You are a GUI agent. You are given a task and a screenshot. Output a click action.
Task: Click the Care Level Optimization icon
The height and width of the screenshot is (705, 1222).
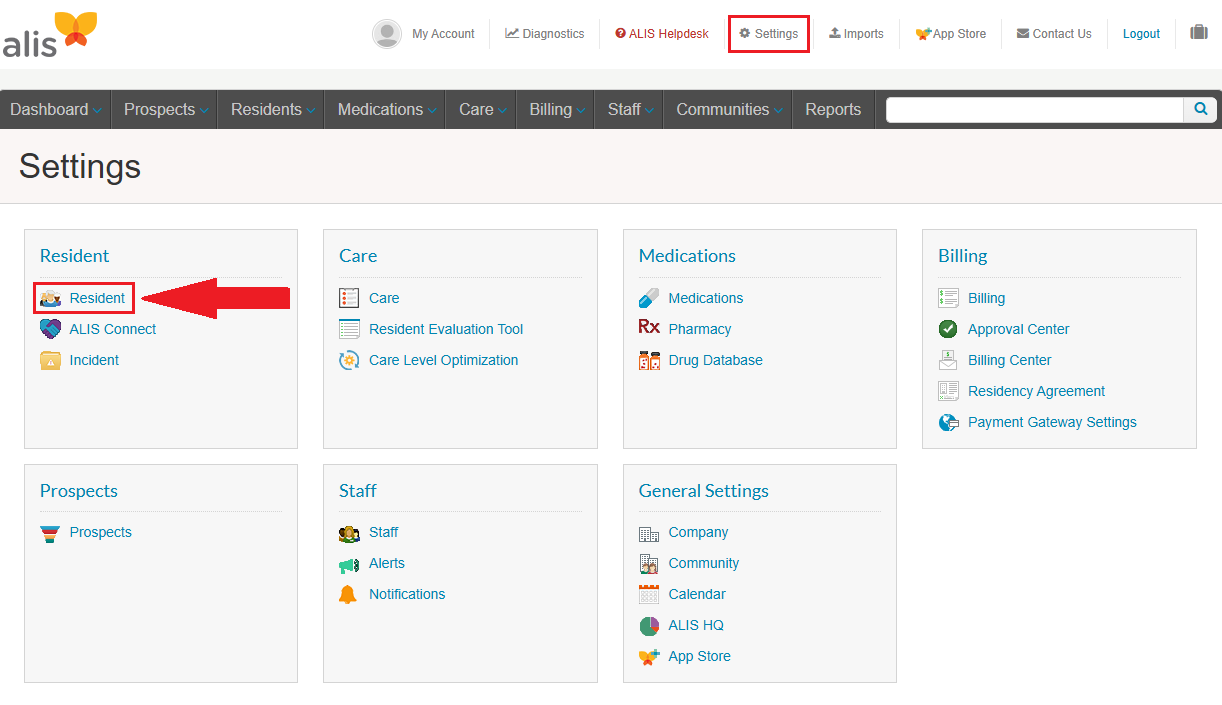tap(349, 361)
